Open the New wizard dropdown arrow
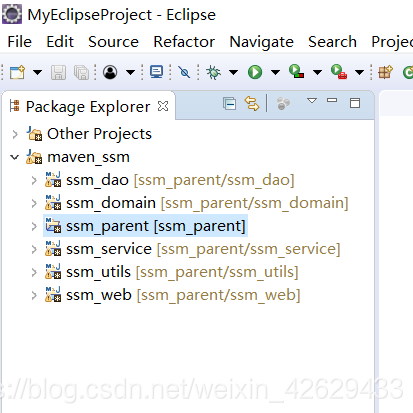Viewport: 413px width, 413px height. pos(37,72)
